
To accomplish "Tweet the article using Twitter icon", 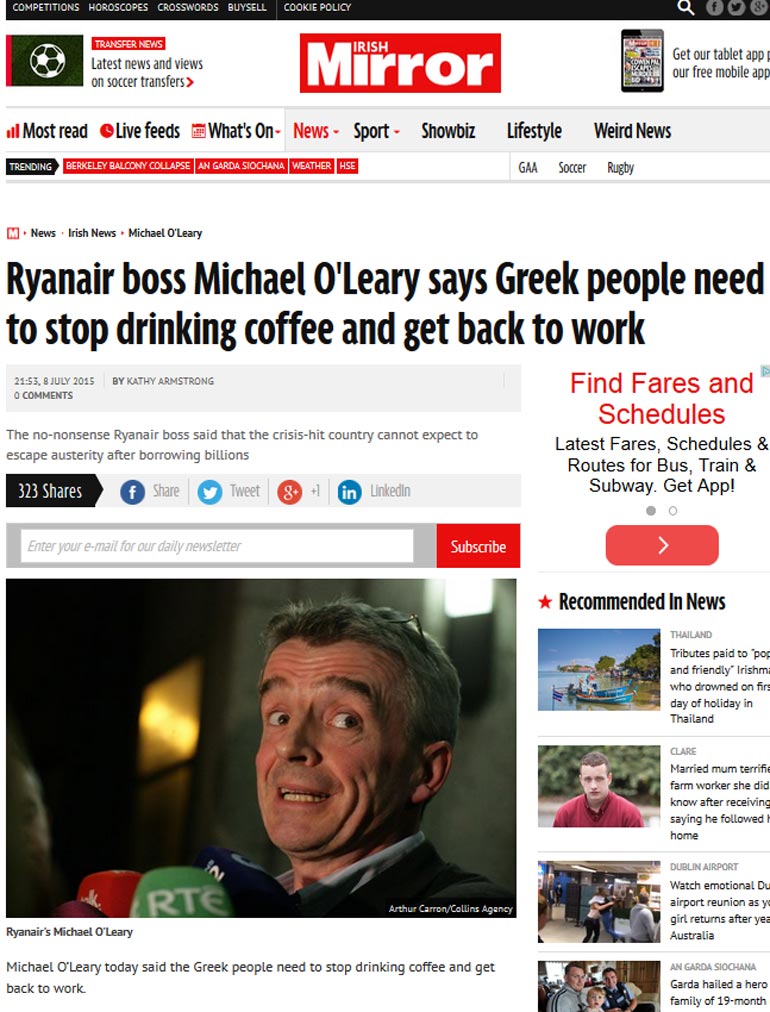I will point(210,492).
